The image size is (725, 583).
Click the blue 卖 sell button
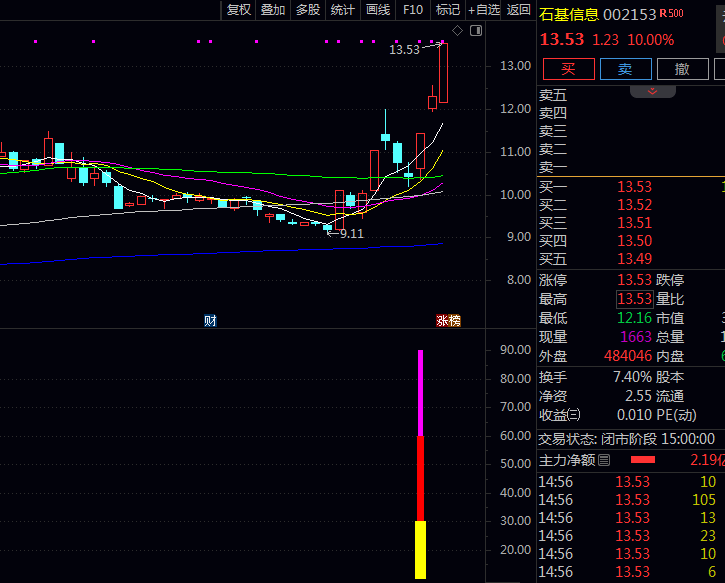tap(626, 69)
